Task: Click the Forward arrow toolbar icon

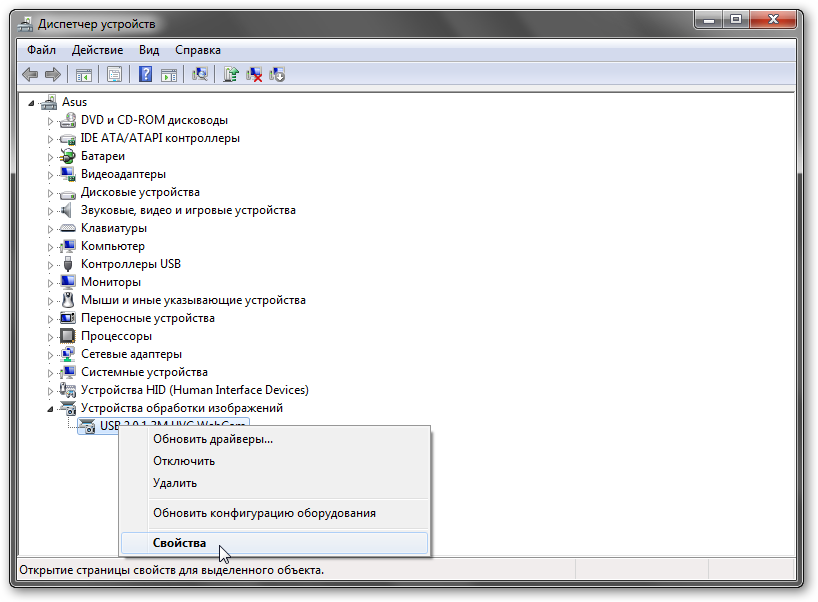Action: pos(53,75)
